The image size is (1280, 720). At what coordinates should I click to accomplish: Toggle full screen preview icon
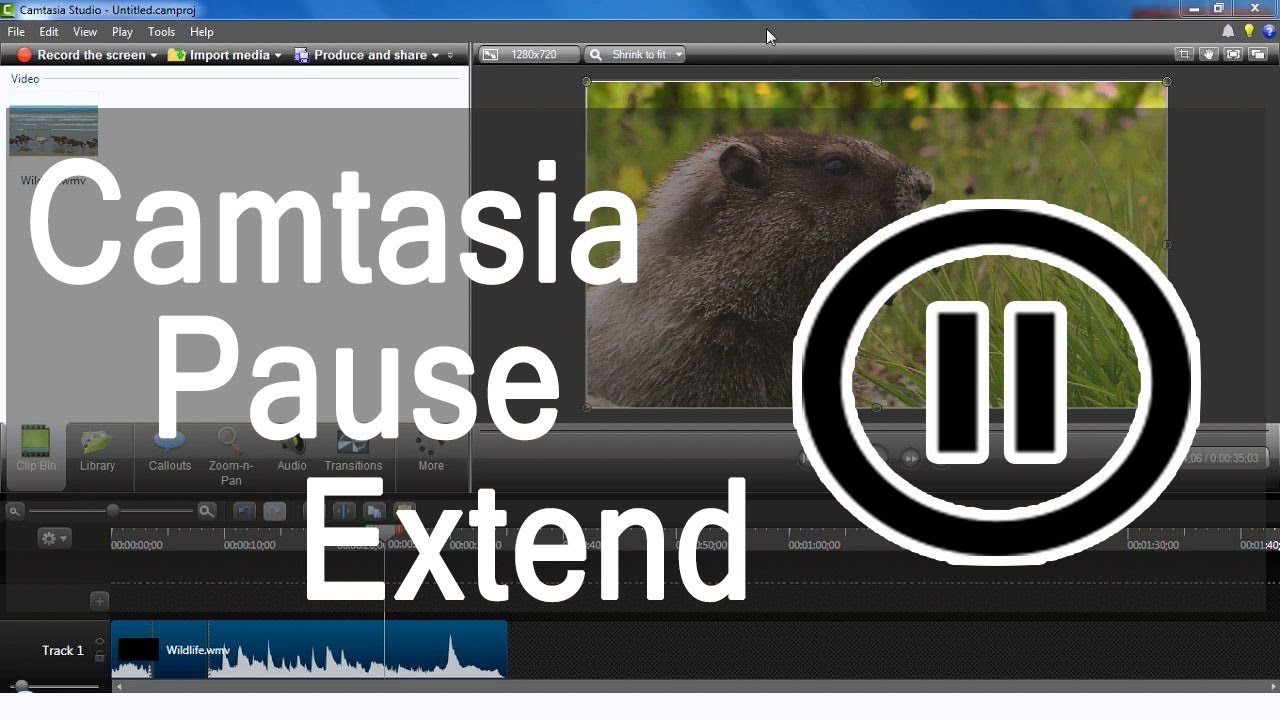pos(1234,55)
